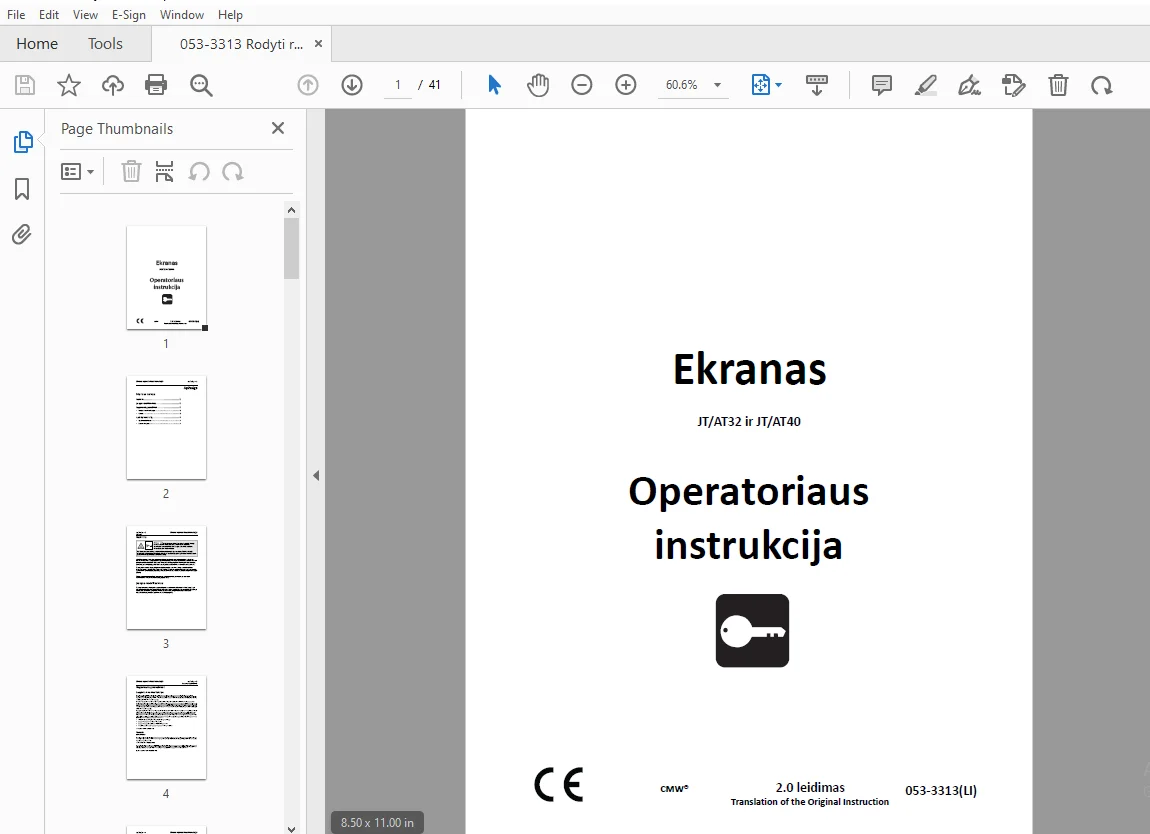Open the edit and send tool icon

click(x=1014, y=85)
